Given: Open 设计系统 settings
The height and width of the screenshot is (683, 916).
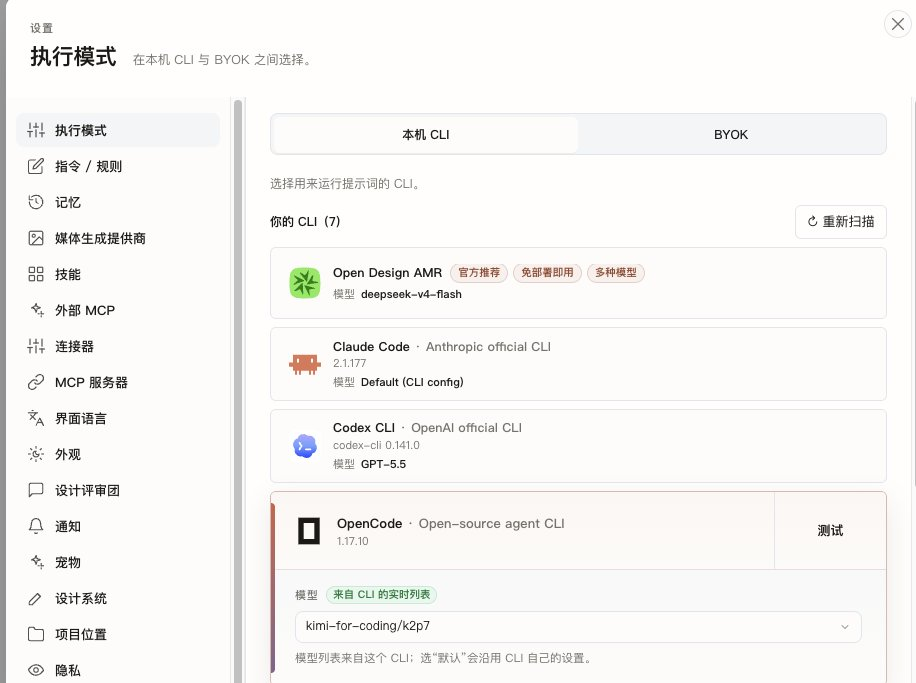Looking at the screenshot, I should [118, 598].
